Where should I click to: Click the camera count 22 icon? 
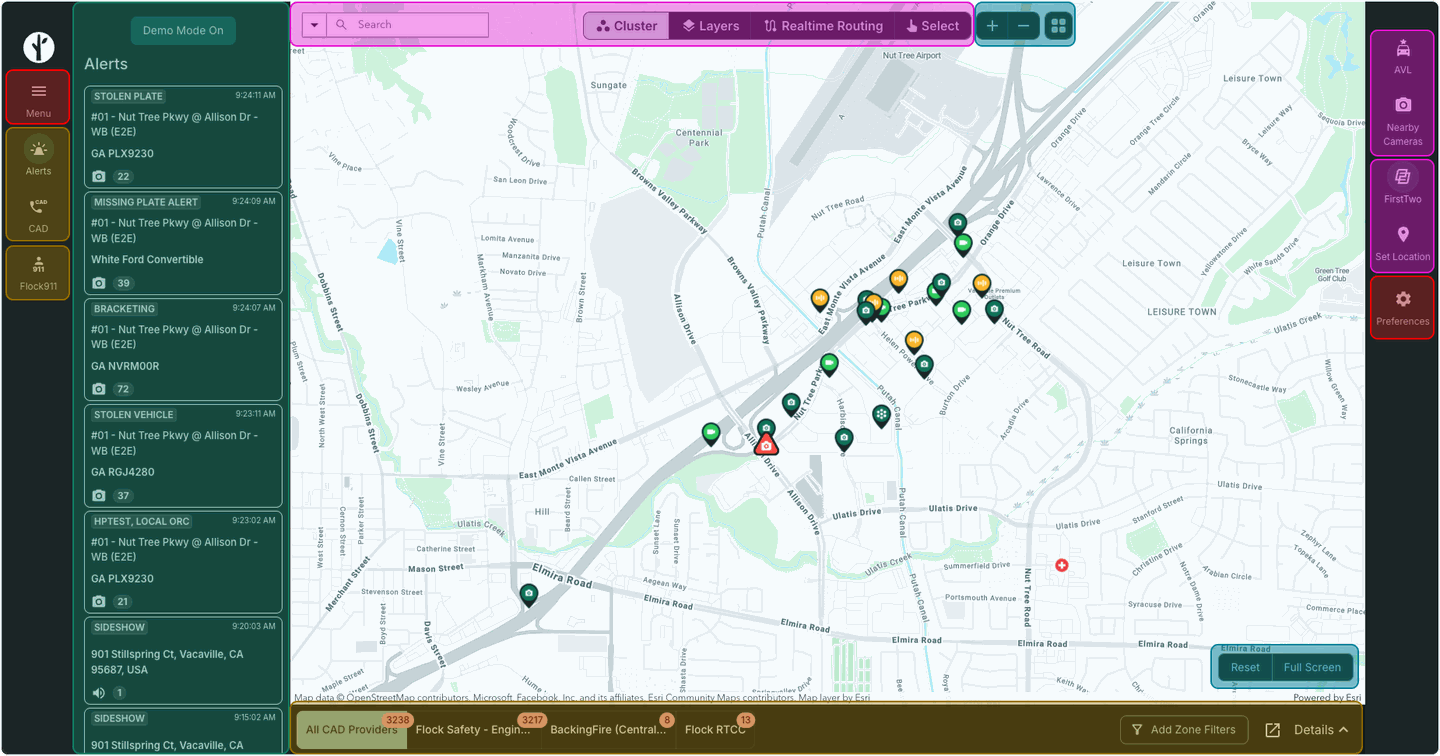click(x=99, y=177)
